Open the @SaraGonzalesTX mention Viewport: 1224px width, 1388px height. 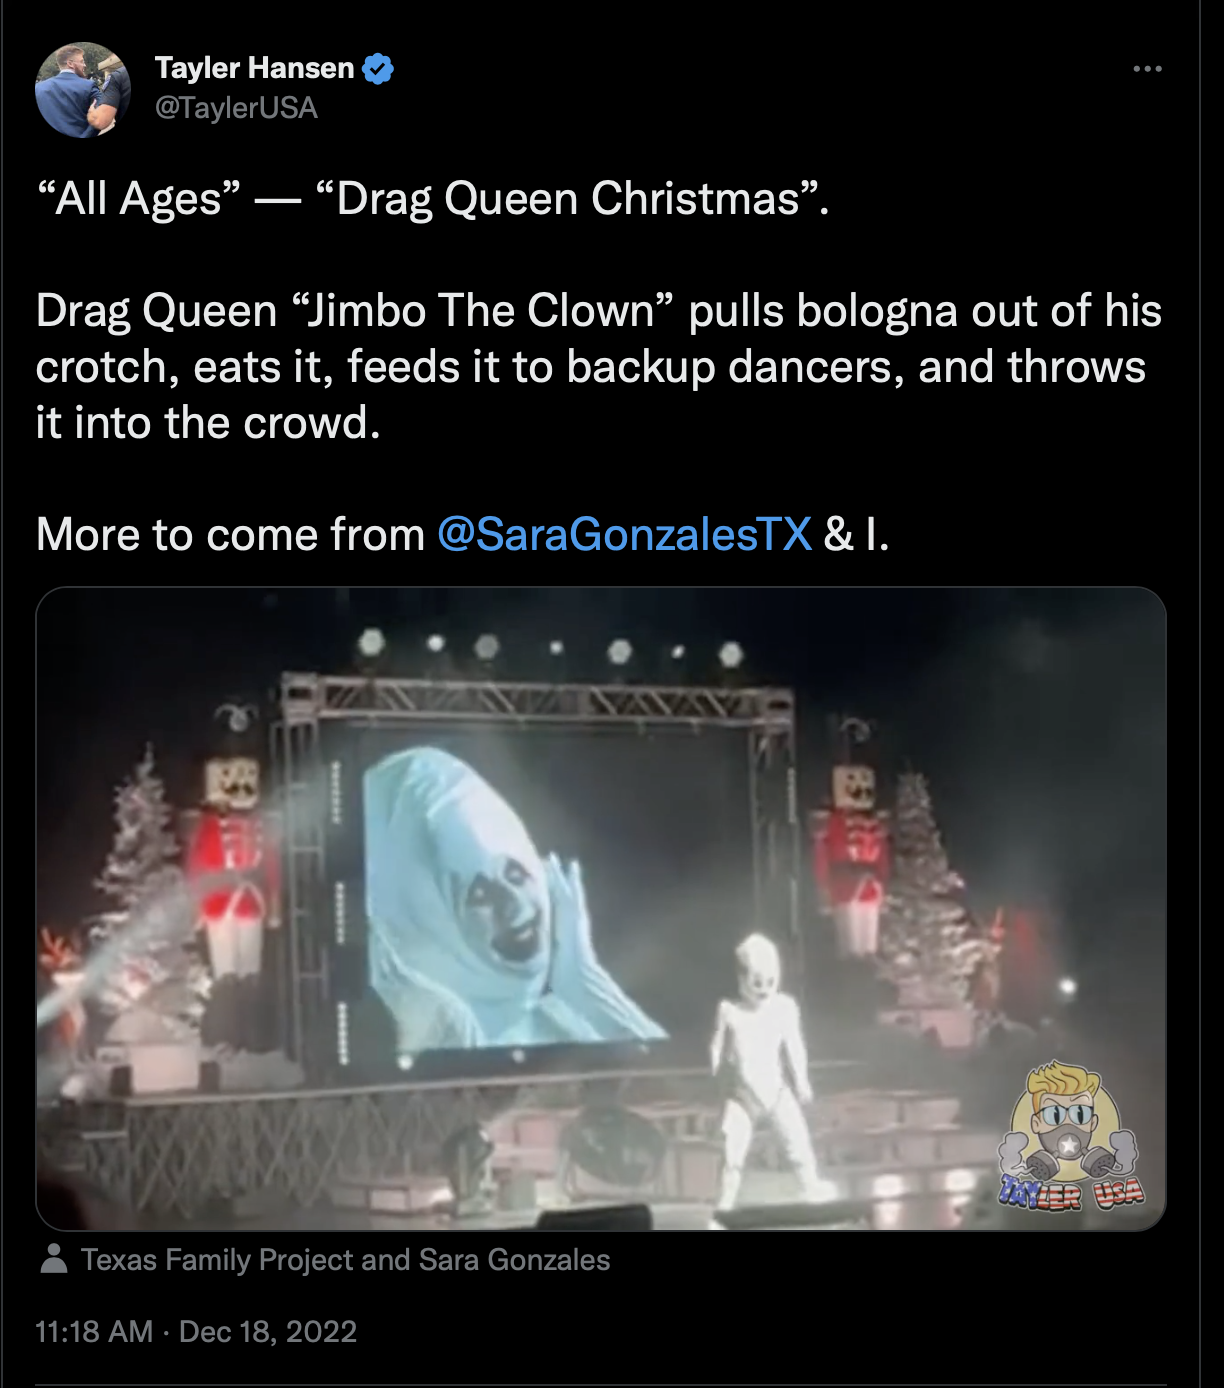point(624,534)
